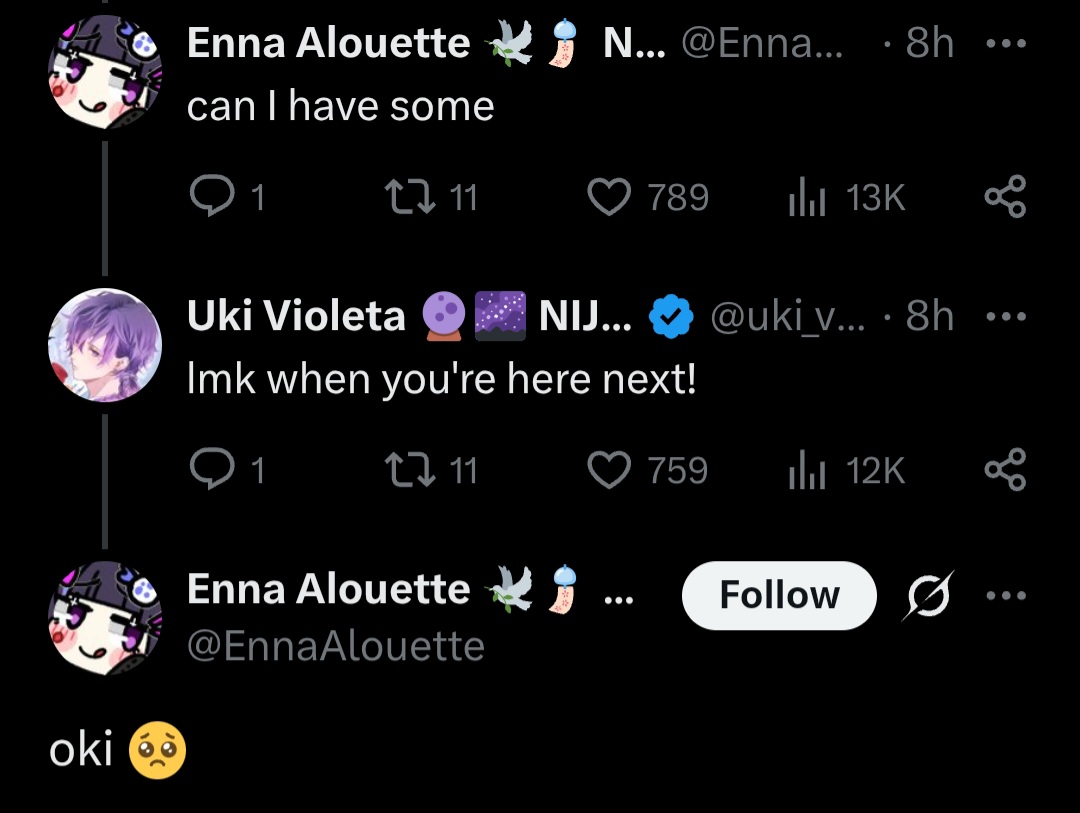This screenshot has width=1080, height=813.
Task: Open more options on Uki Violeta's tweet
Action: [1005, 317]
